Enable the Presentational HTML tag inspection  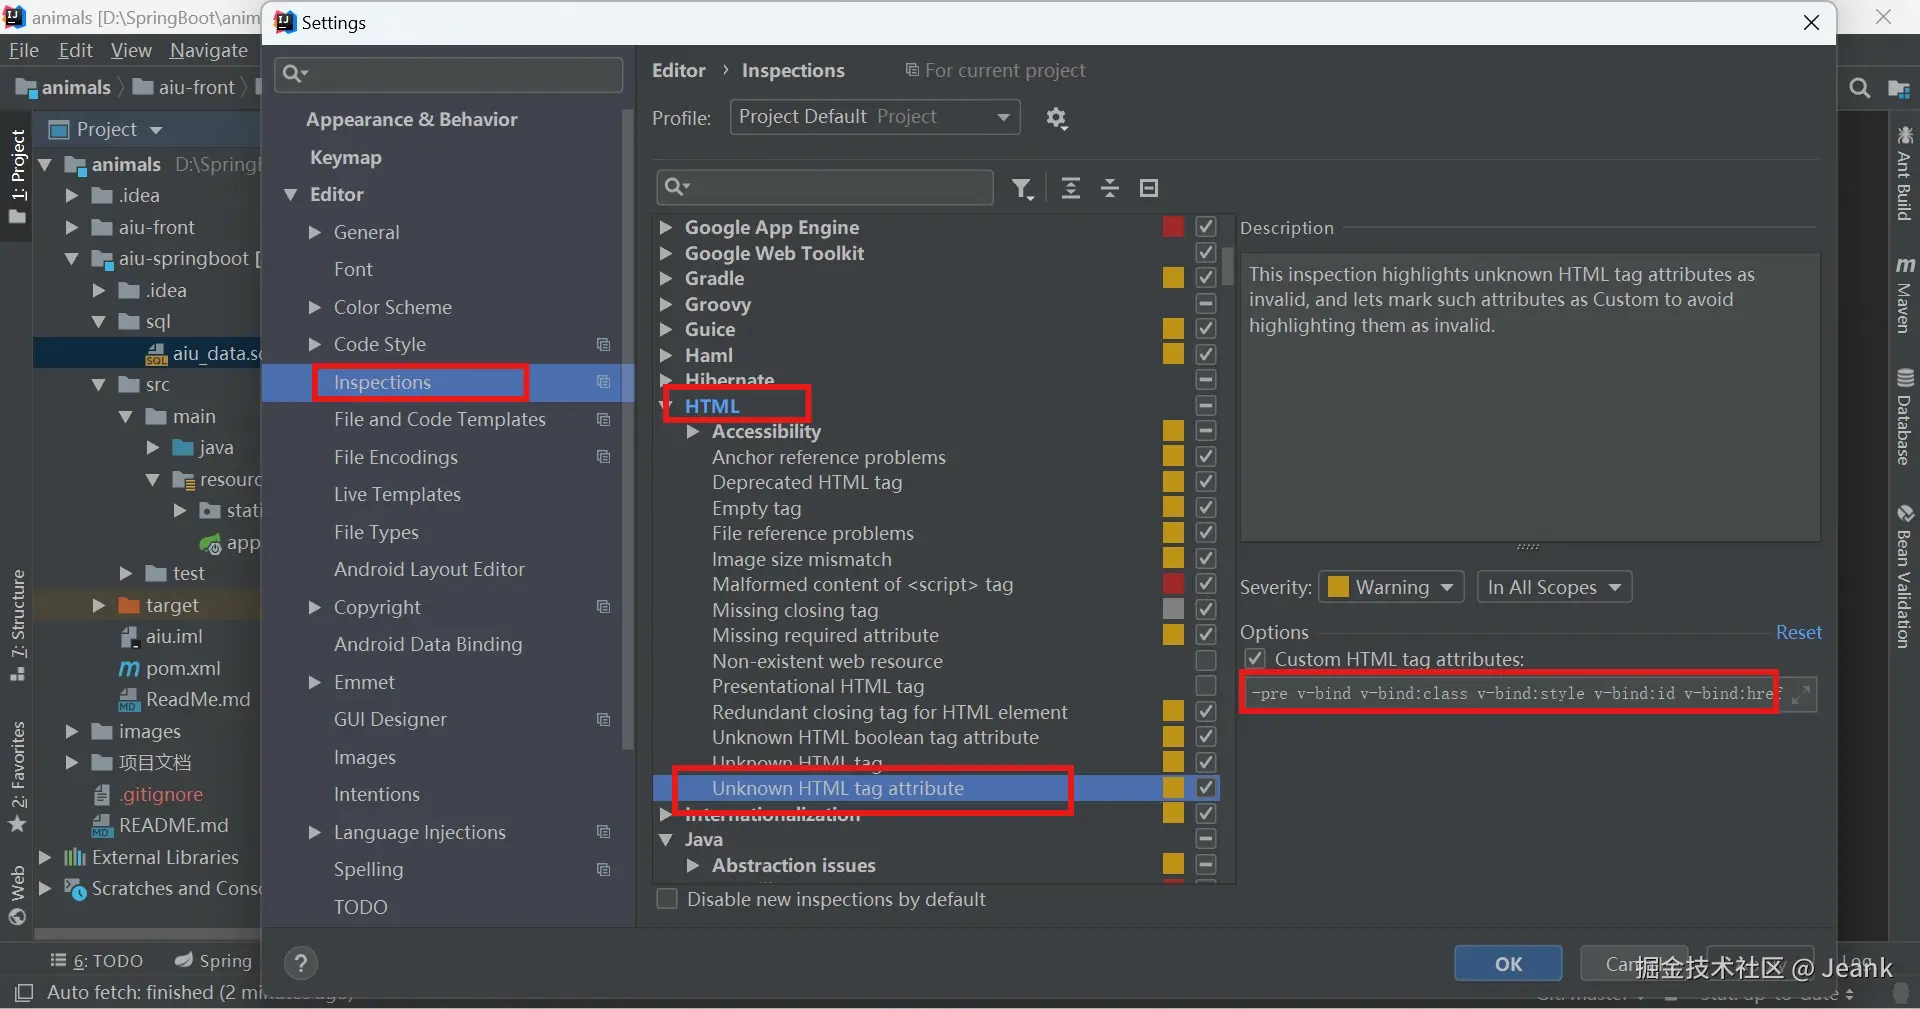[1206, 686]
